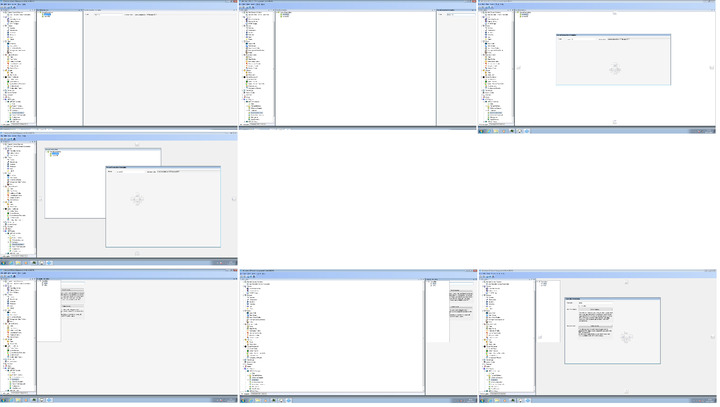Open the first menu in the top-left window's menu bar
720x407 pixels.
click(3, 6)
